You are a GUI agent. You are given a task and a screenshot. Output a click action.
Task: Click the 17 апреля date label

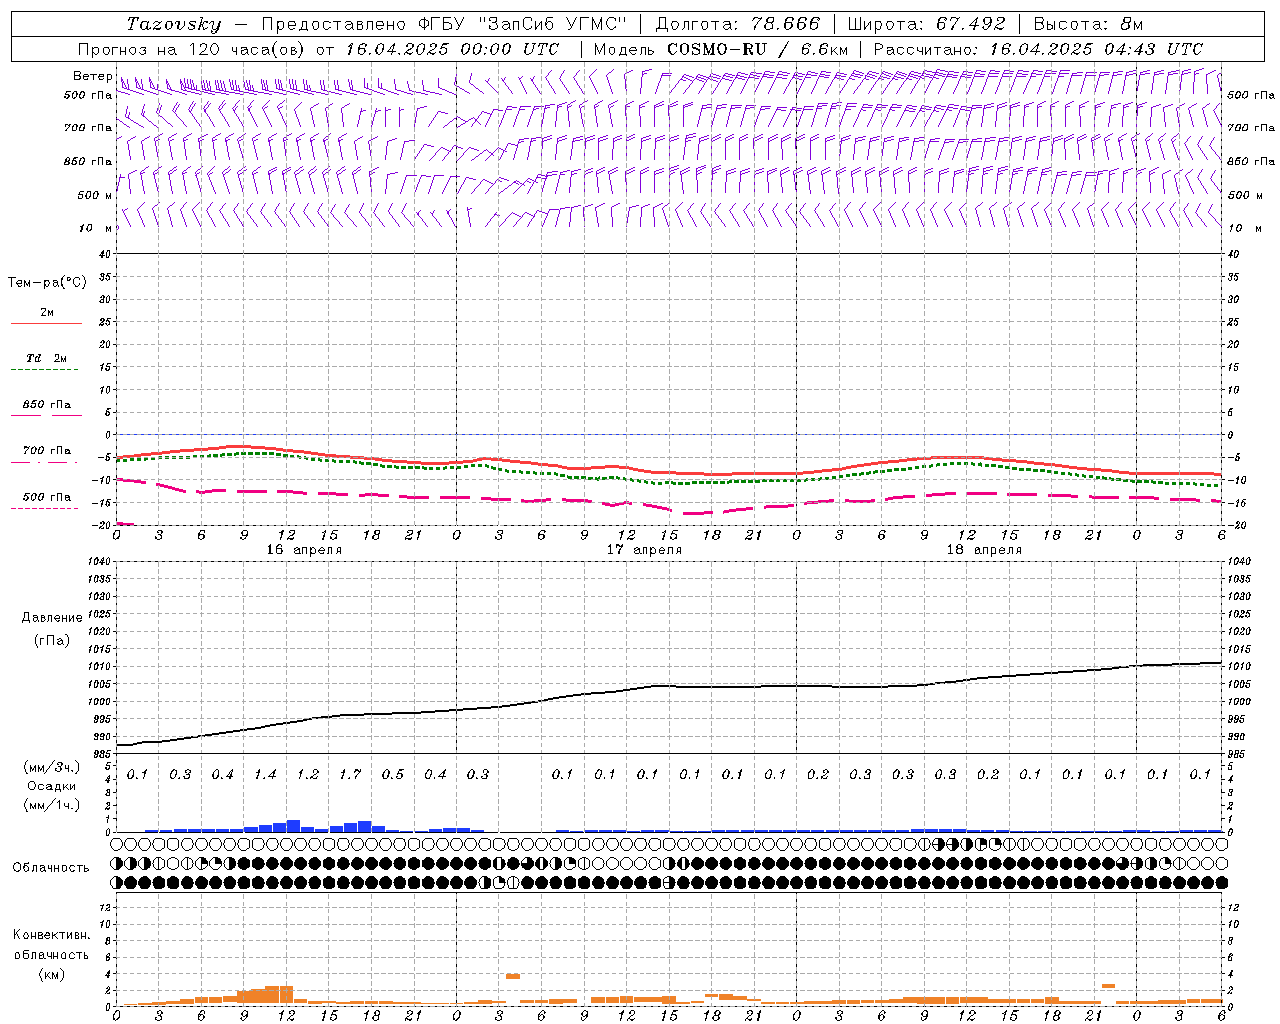[x=644, y=550]
